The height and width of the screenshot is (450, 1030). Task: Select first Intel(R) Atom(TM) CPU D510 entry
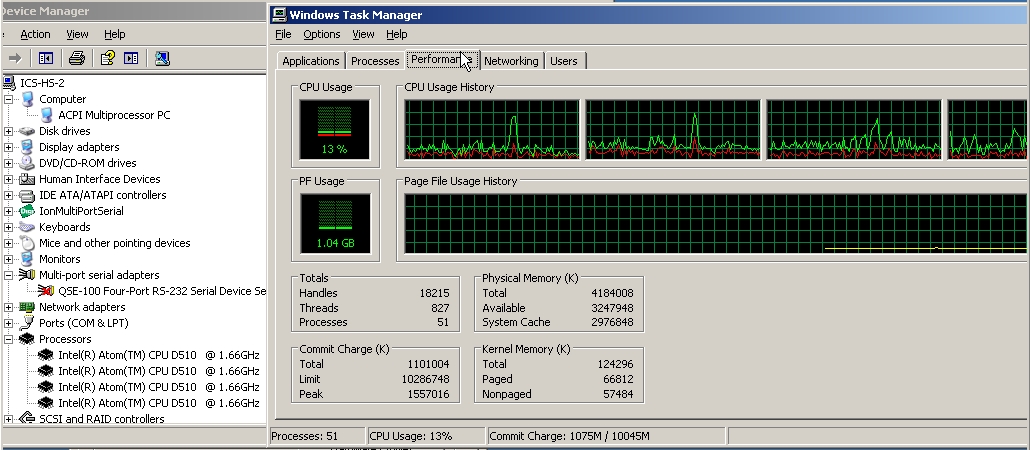[158, 355]
